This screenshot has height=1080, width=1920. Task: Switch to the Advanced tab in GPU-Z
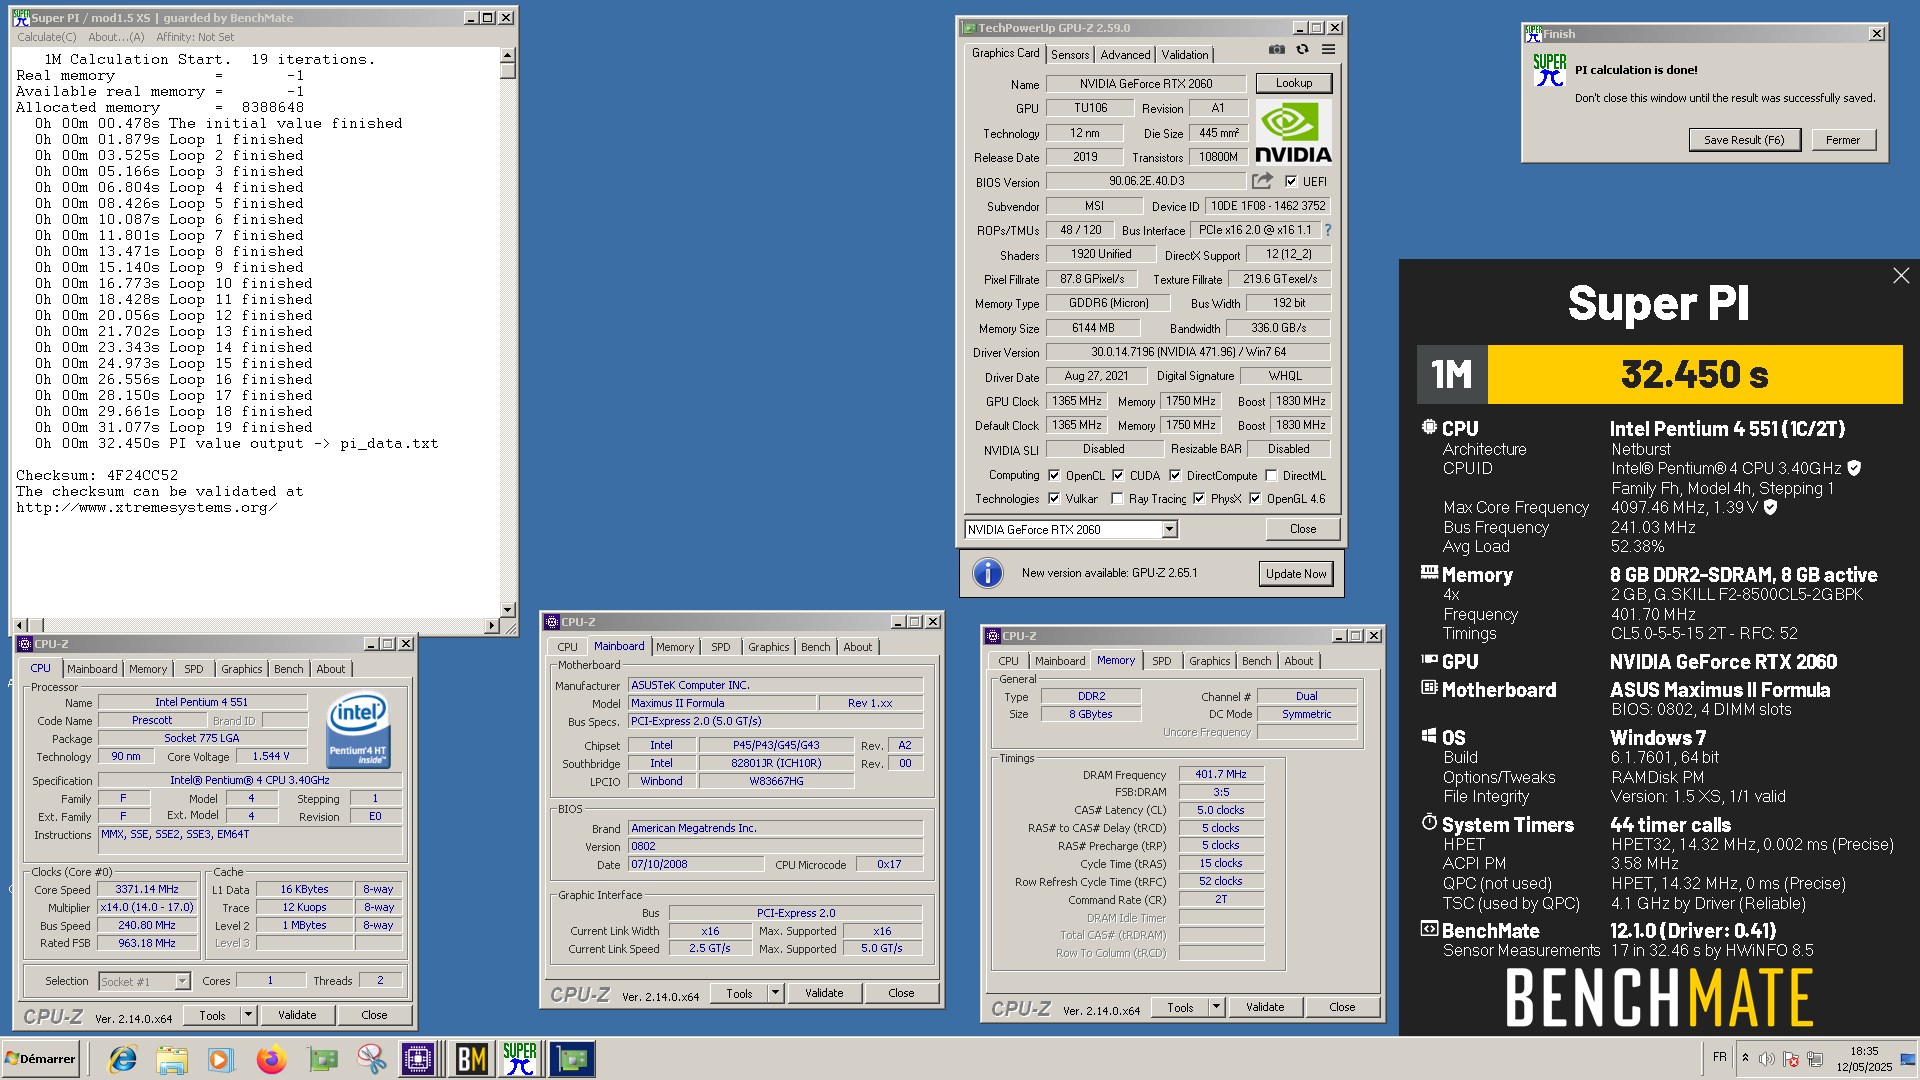coord(1125,54)
